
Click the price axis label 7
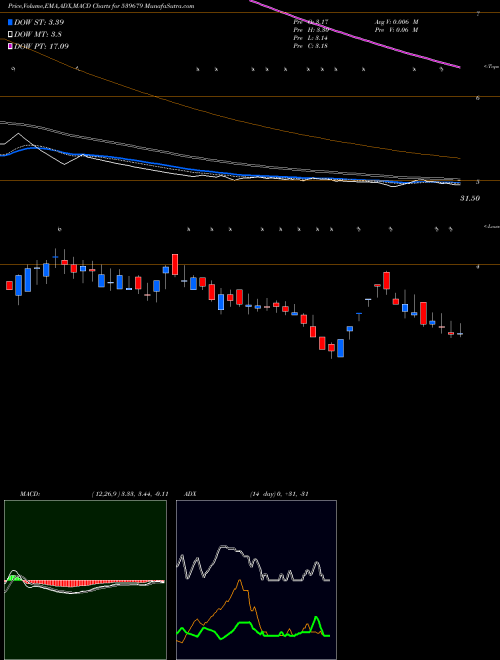click(478, 14)
